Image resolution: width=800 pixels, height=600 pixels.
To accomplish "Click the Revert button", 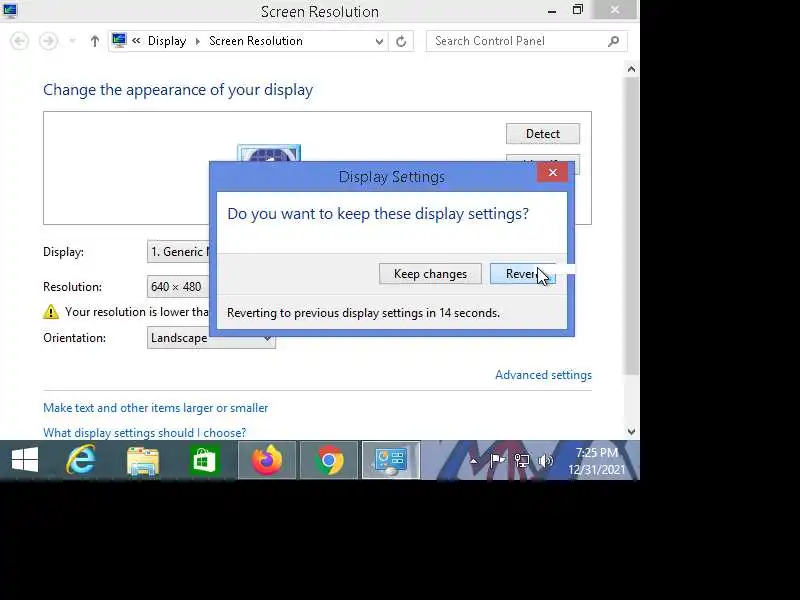I will click(x=522, y=274).
